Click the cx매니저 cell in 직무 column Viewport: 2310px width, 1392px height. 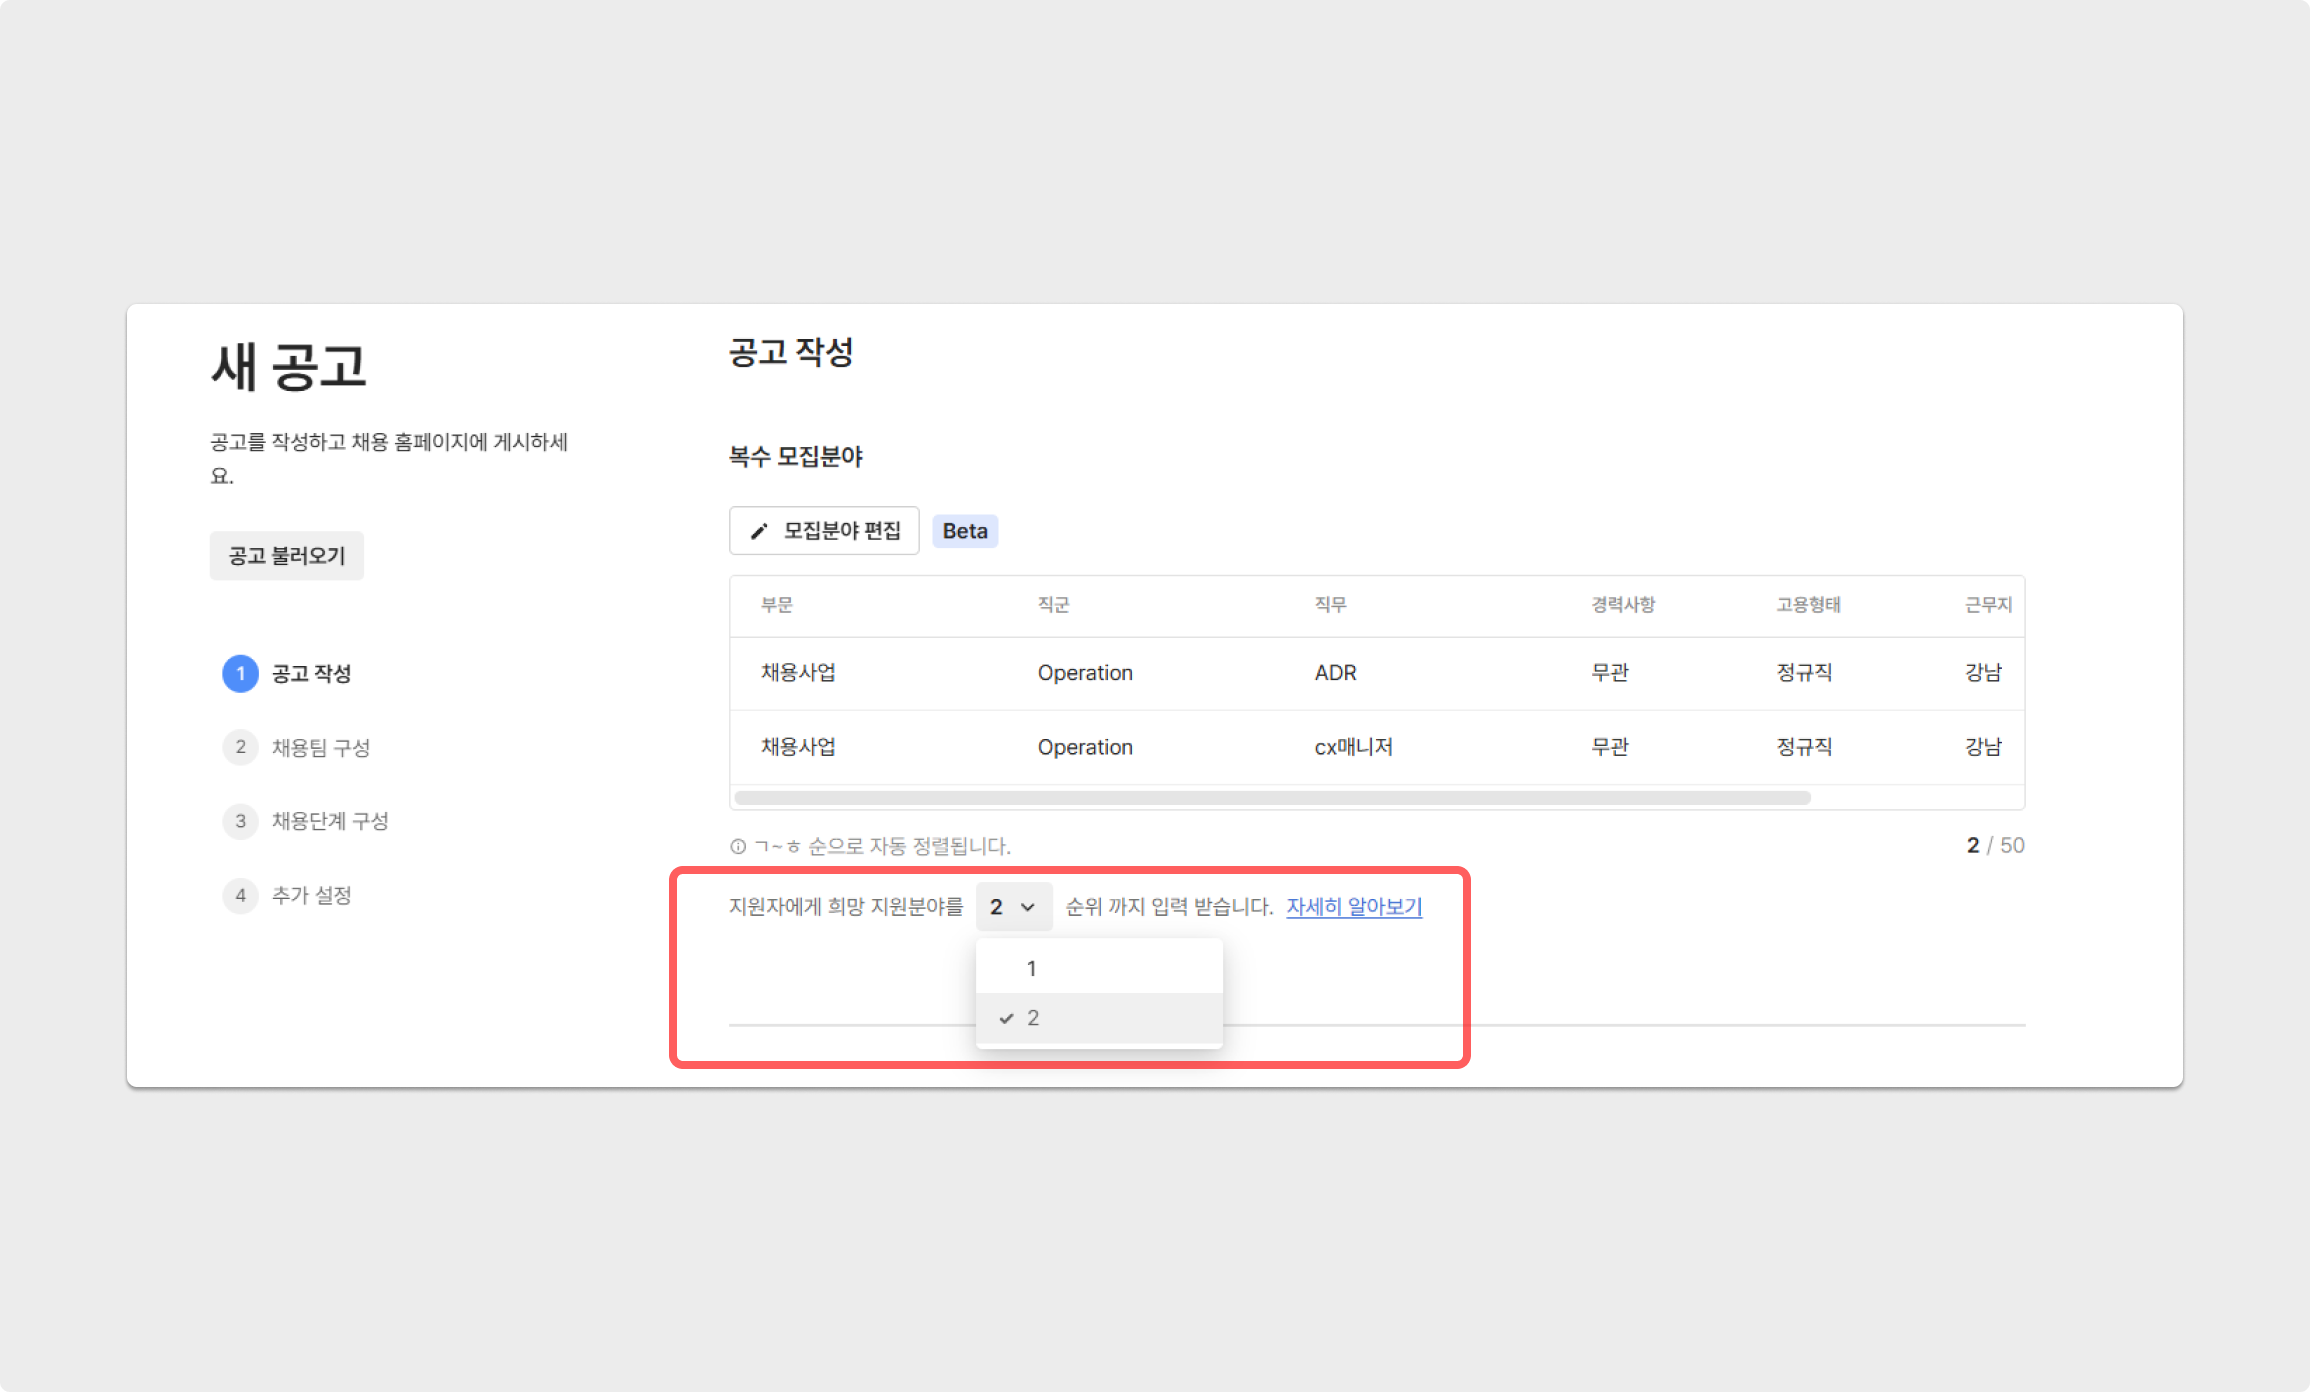[1353, 747]
